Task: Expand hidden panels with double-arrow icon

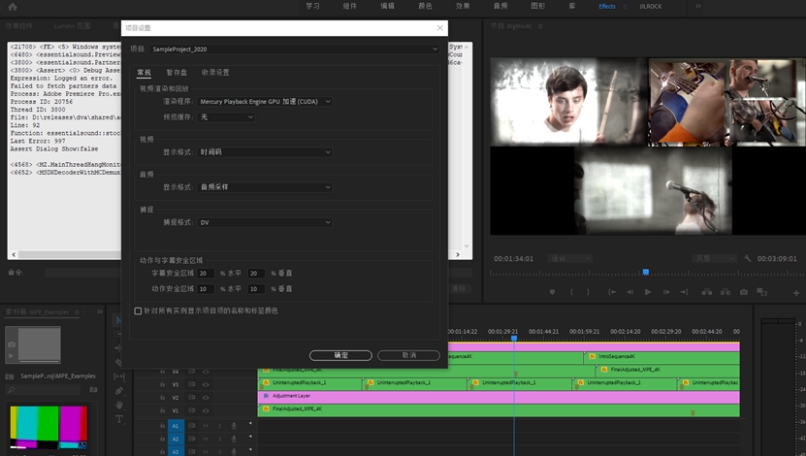Action: point(99,312)
